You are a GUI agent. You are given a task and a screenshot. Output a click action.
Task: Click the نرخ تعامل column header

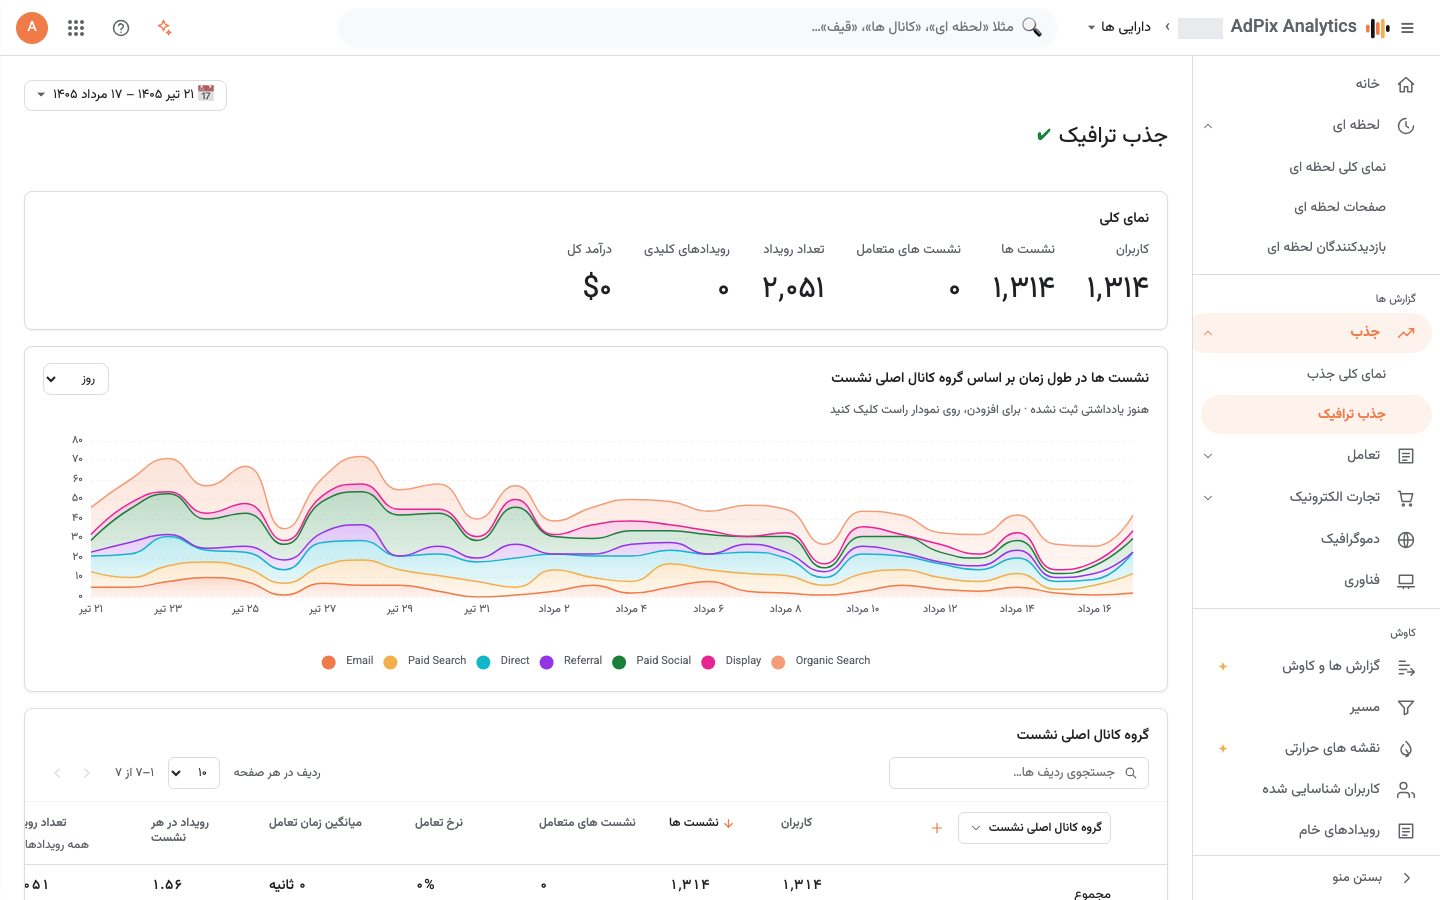point(439,823)
